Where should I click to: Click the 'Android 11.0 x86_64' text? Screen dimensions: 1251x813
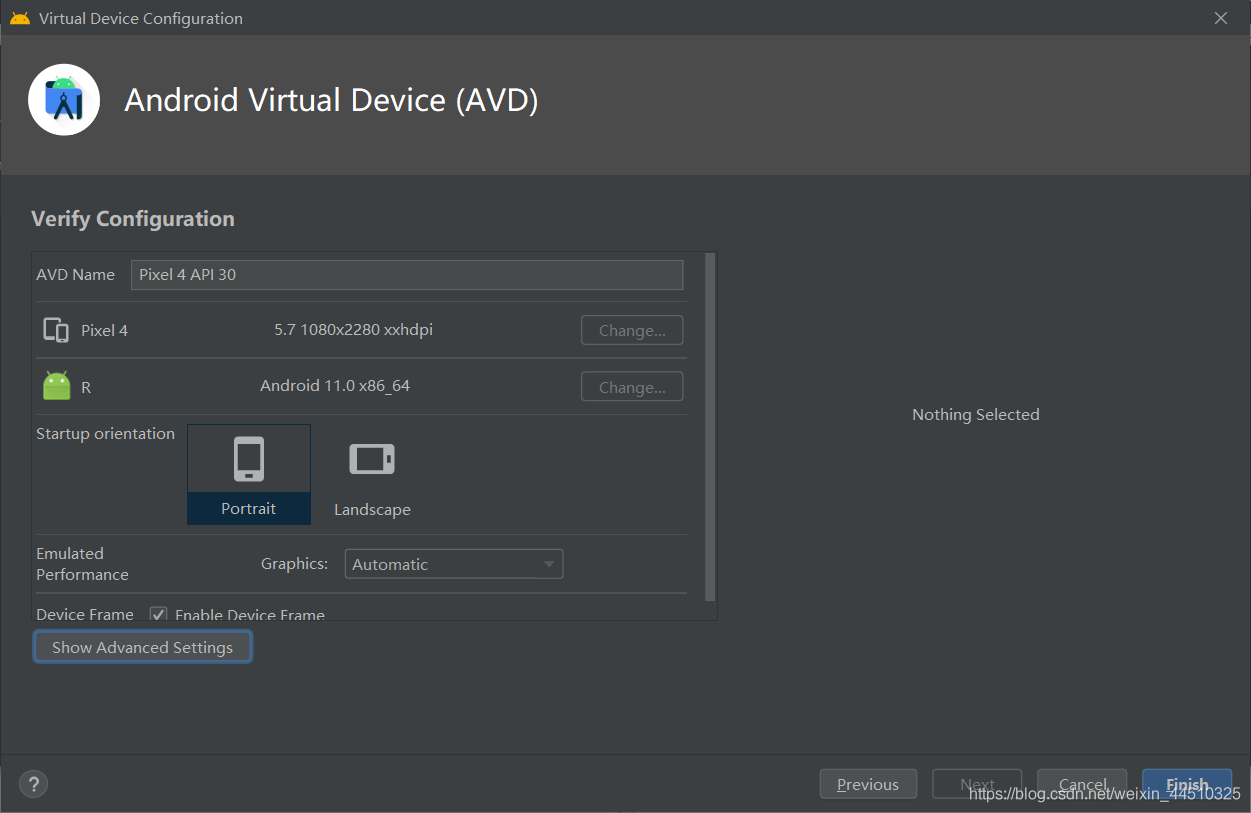[335, 385]
